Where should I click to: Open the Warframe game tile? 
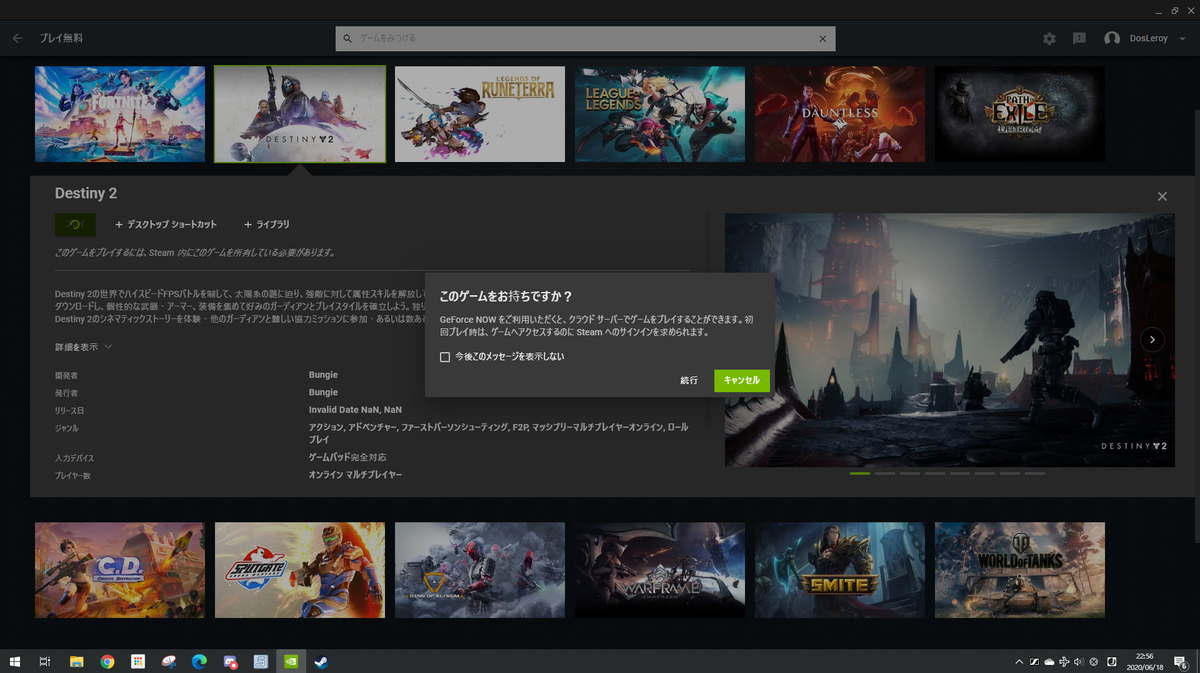click(x=660, y=570)
